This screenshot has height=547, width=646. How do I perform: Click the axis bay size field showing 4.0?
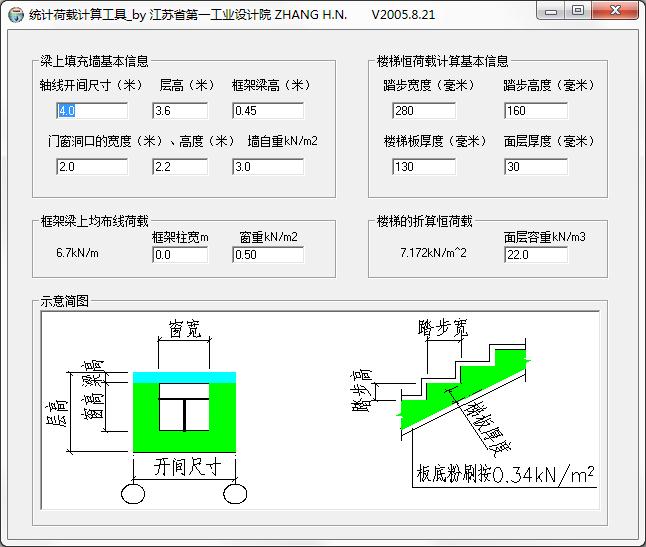(92, 111)
